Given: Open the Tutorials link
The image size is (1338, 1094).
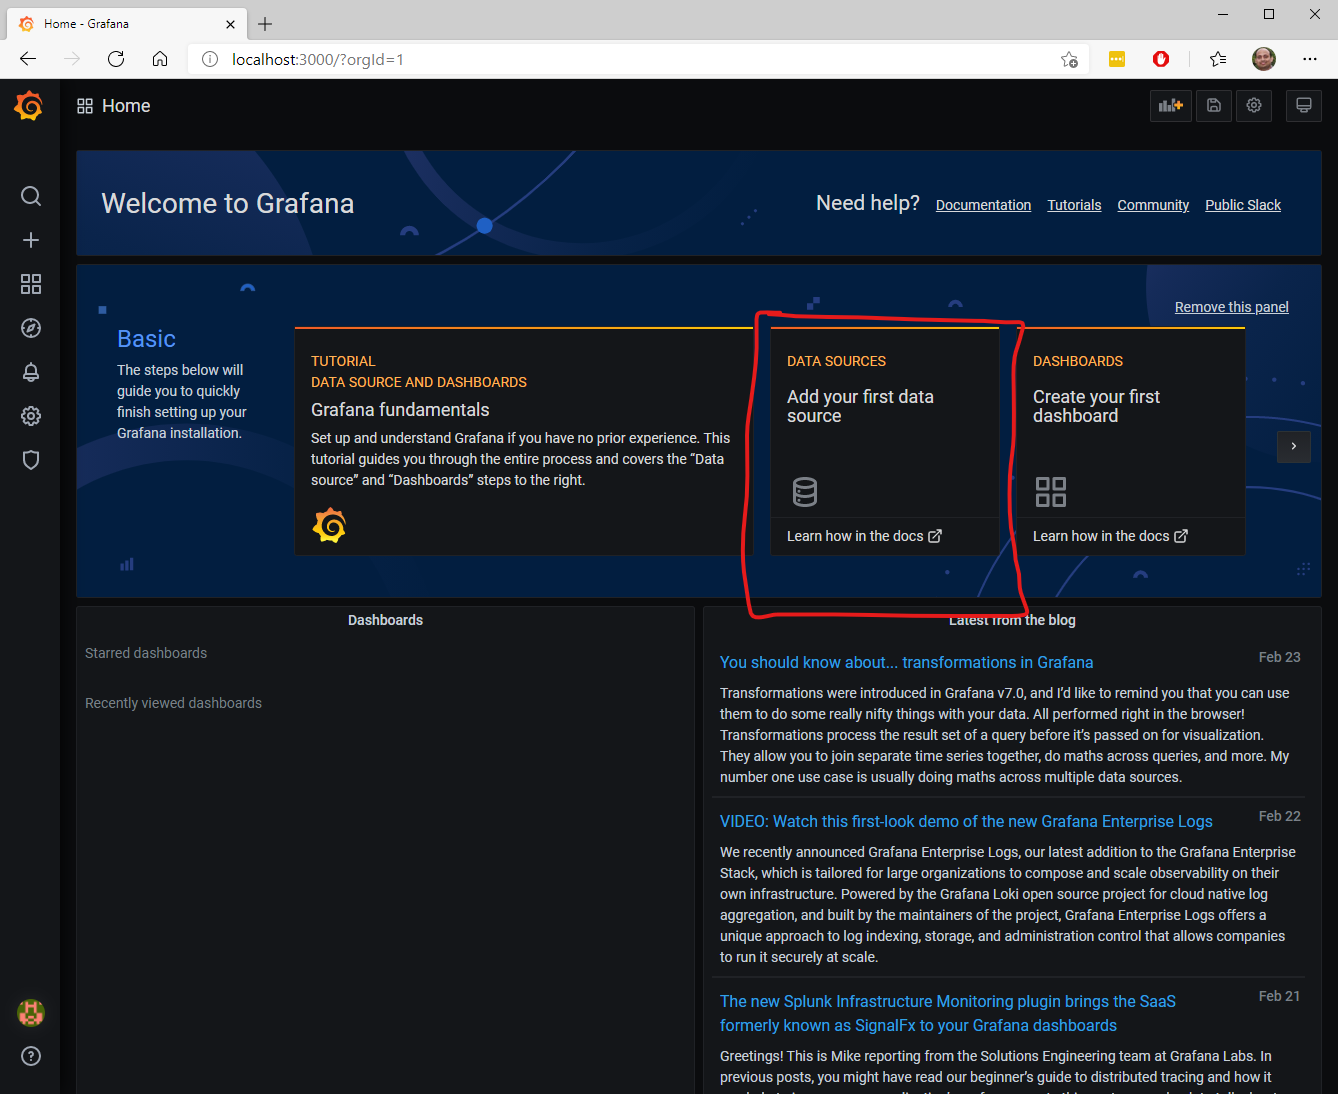Looking at the screenshot, I should coord(1074,205).
